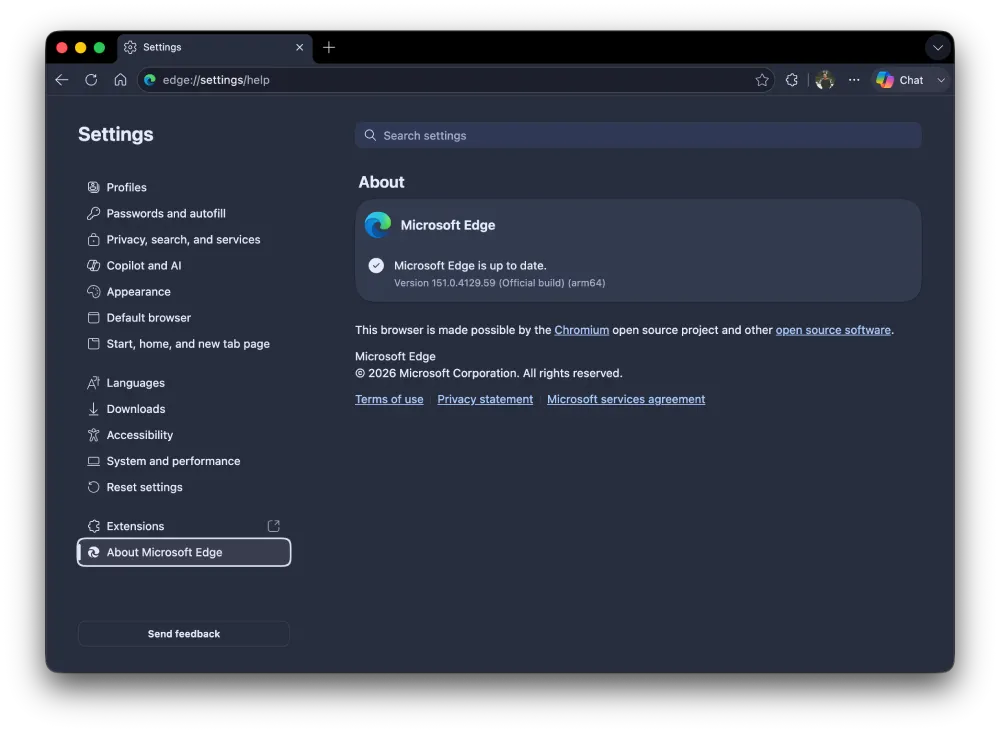1000x733 pixels.
Task: Open Copilot and AI settings
Action: coord(184,265)
